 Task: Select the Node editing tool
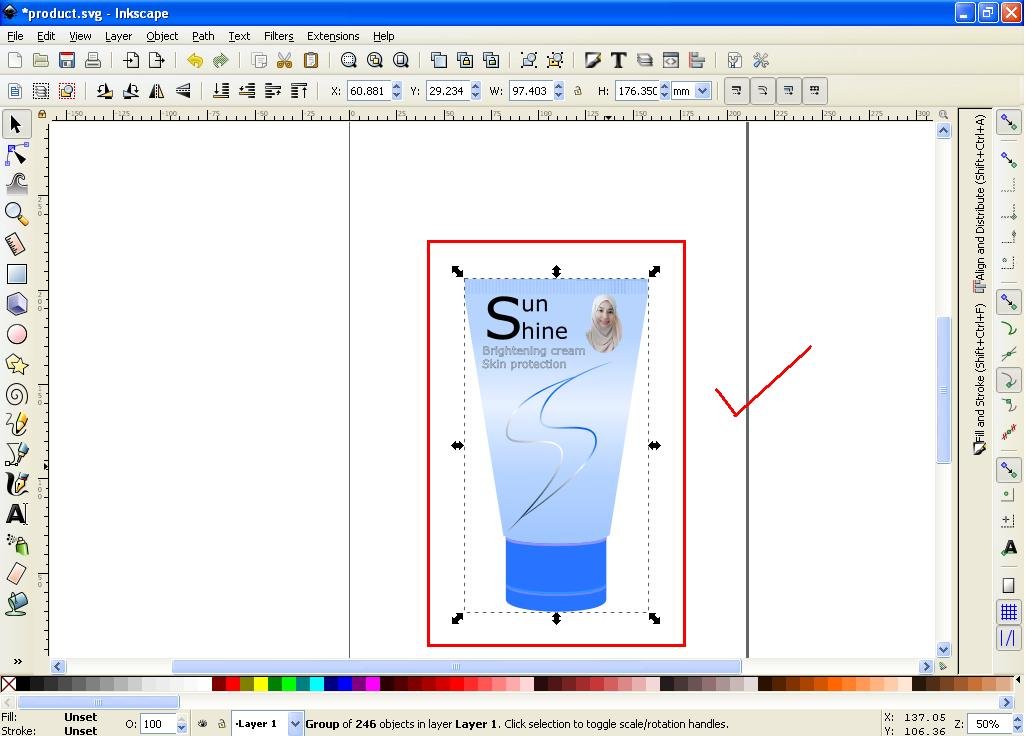(x=16, y=153)
